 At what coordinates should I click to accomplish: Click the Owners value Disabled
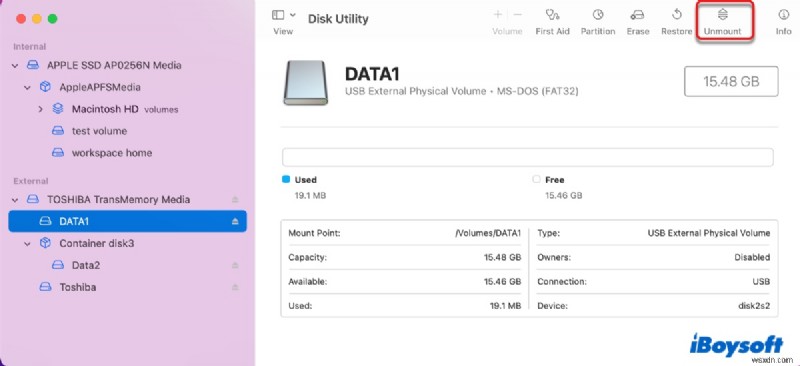coord(752,257)
